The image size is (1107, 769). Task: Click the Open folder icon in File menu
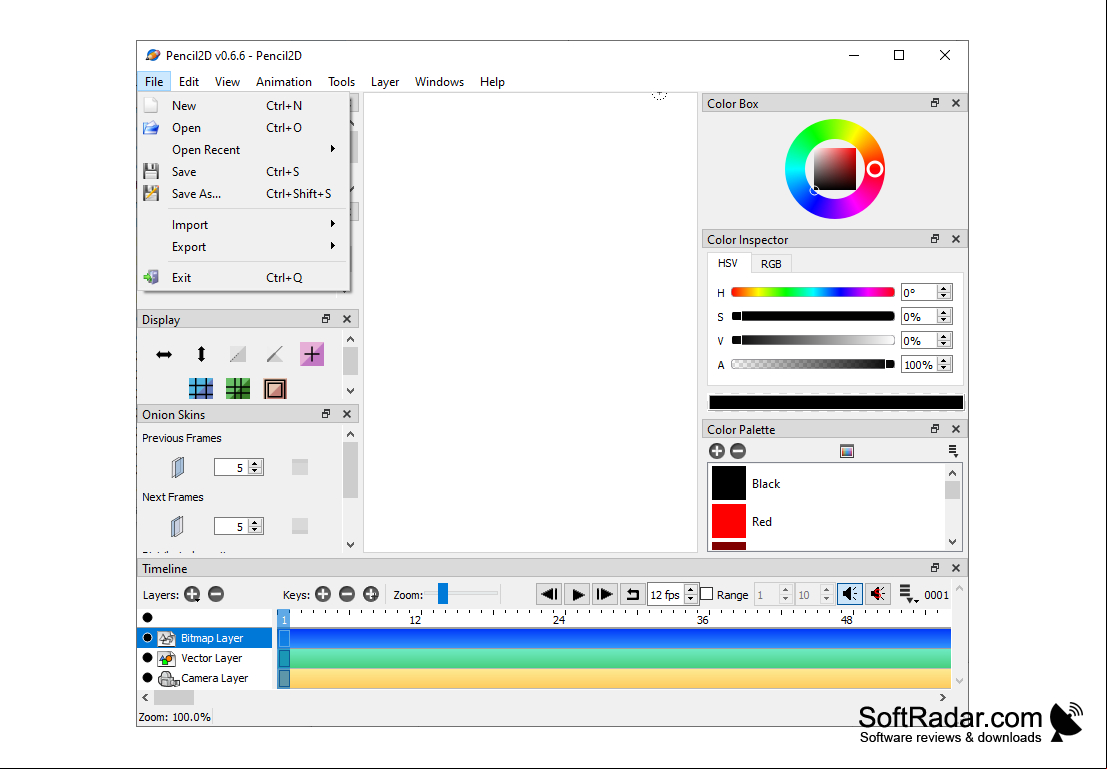tap(151, 128)
